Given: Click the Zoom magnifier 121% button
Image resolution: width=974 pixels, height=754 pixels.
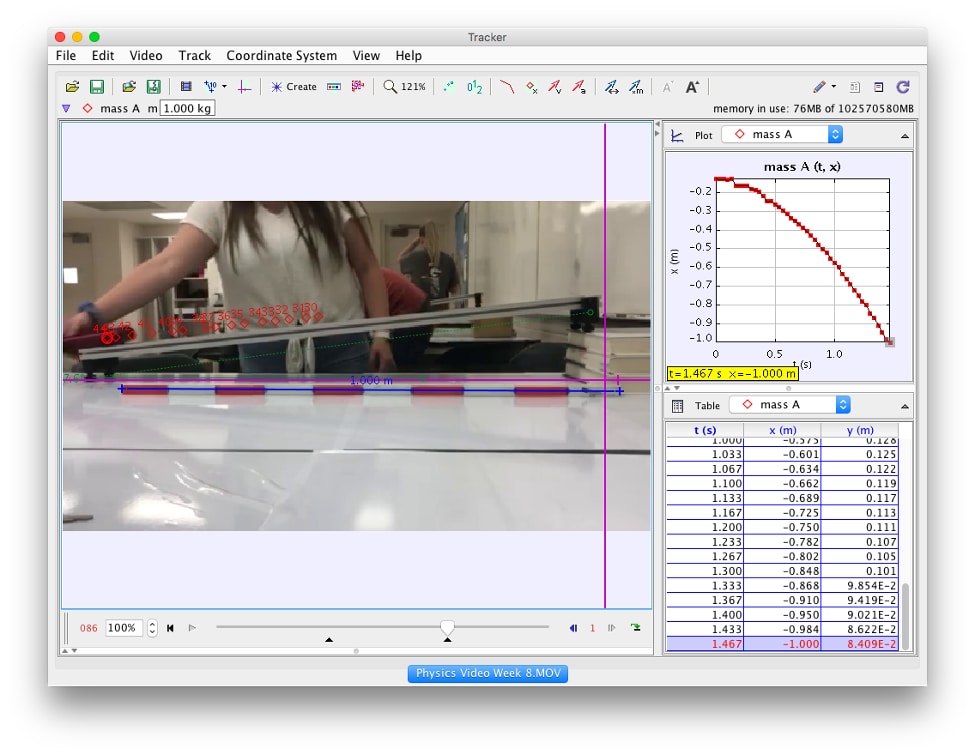Looking at the screenshot, I should (404, 87).
